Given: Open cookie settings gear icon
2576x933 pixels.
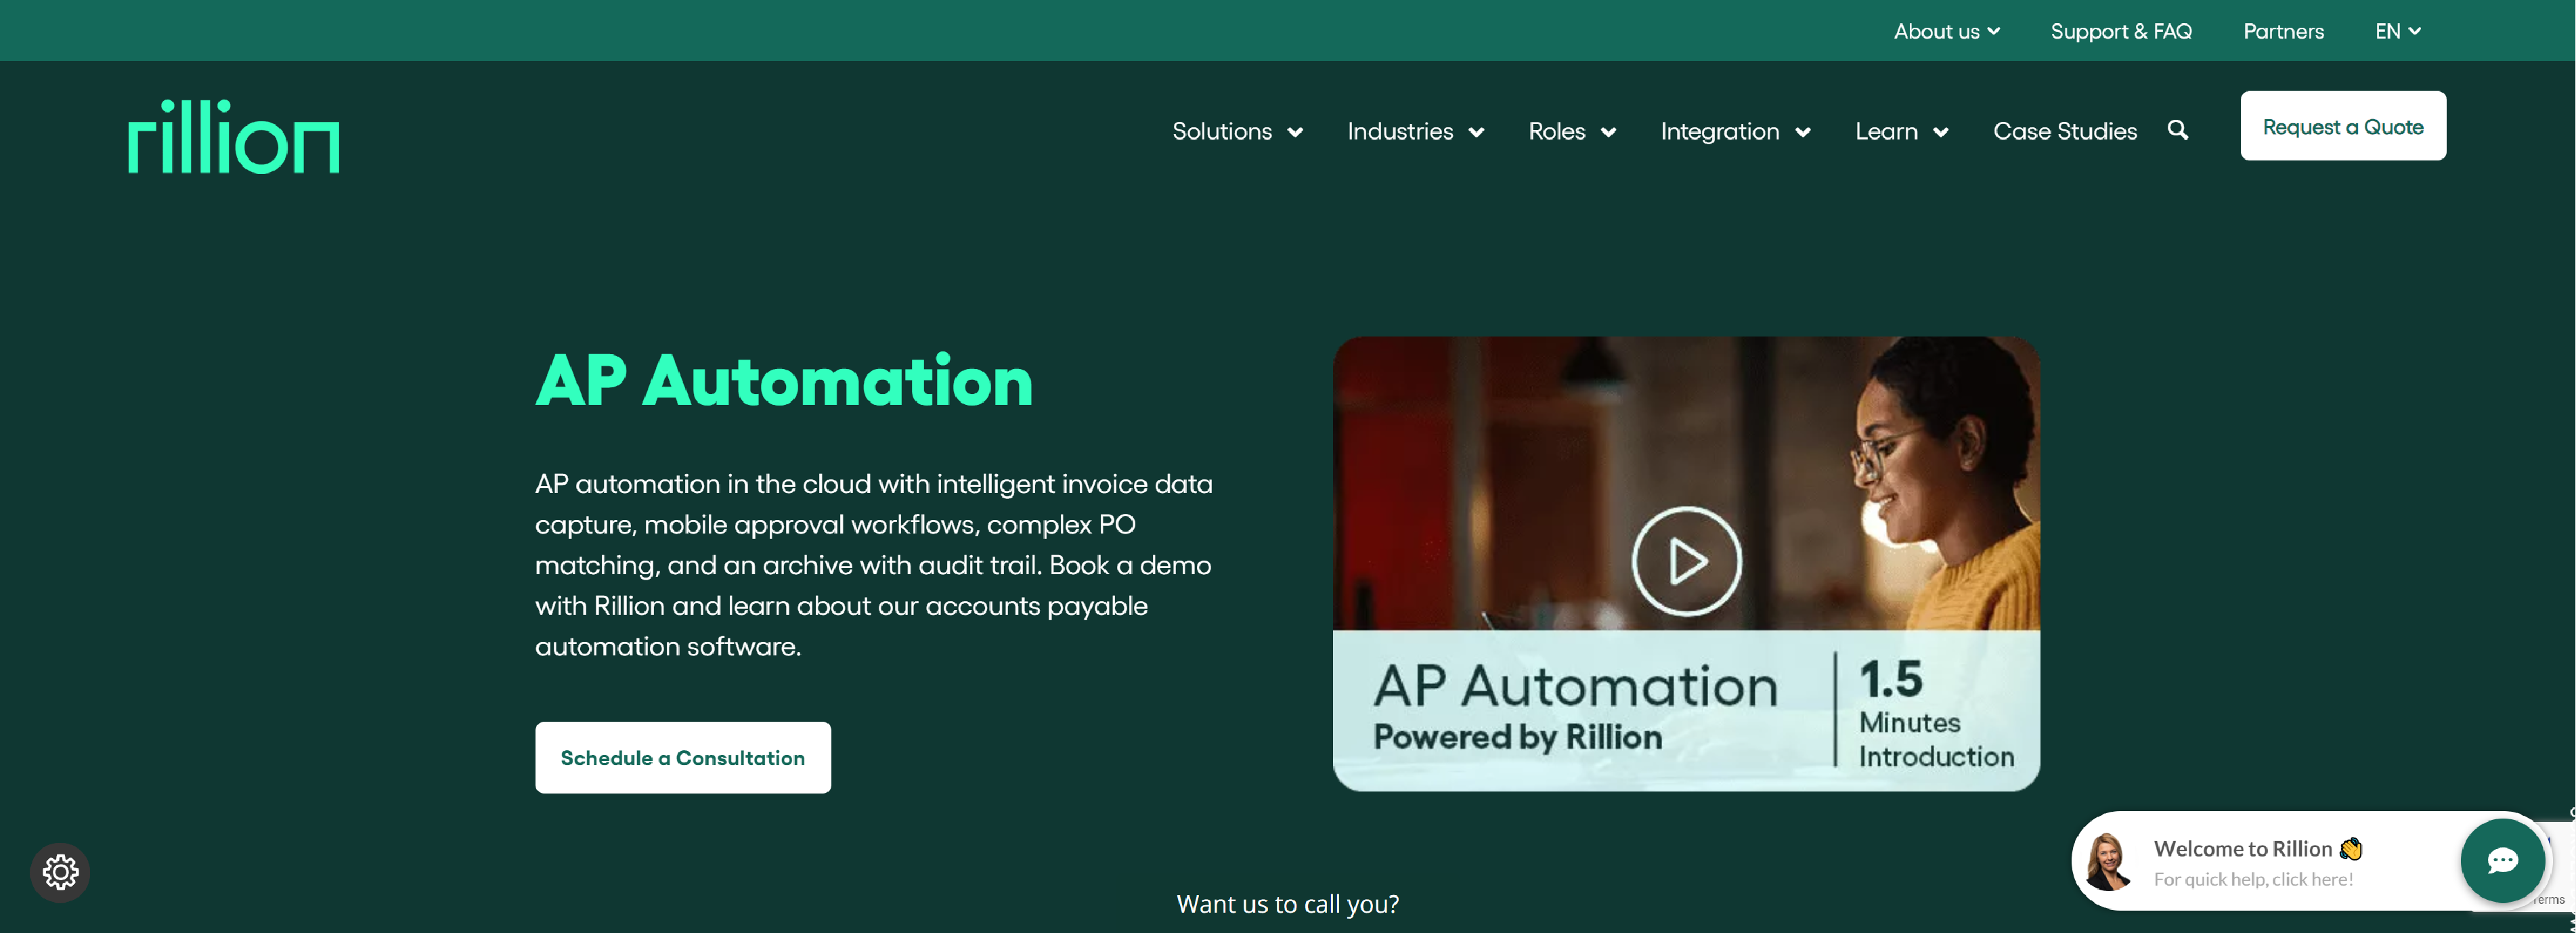Looking at the screenshot, I should pos(60,872).
